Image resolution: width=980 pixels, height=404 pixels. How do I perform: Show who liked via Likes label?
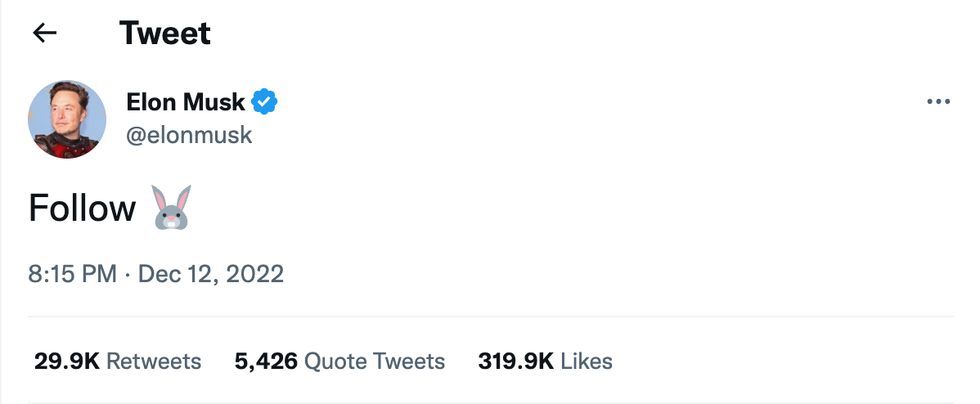point(586,361)
